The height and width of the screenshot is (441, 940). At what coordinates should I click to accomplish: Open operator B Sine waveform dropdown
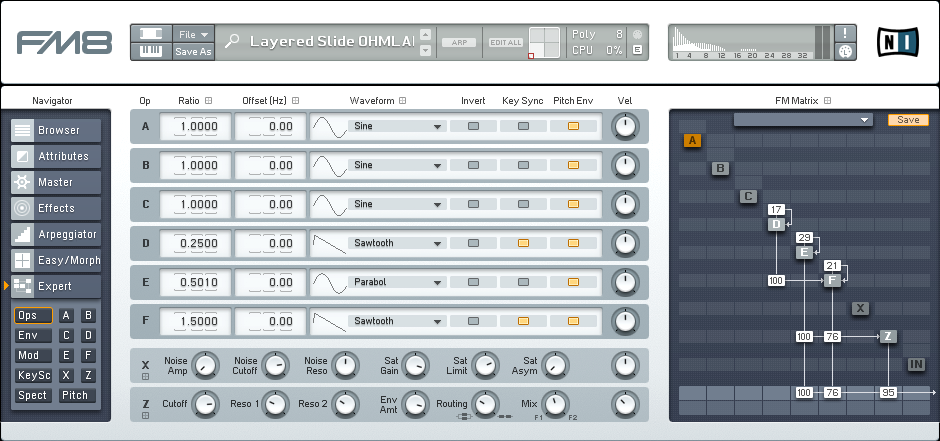tap(397, 165)
